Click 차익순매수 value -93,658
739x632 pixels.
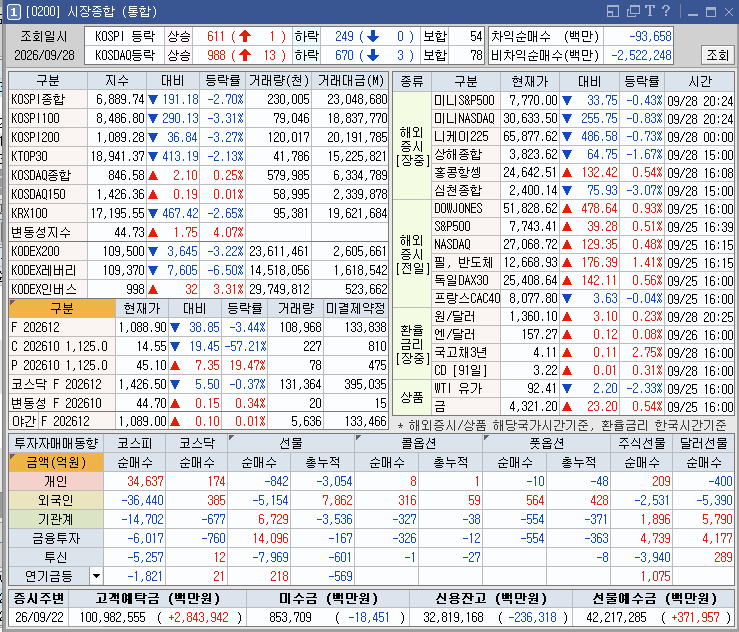tap(650, 36)
